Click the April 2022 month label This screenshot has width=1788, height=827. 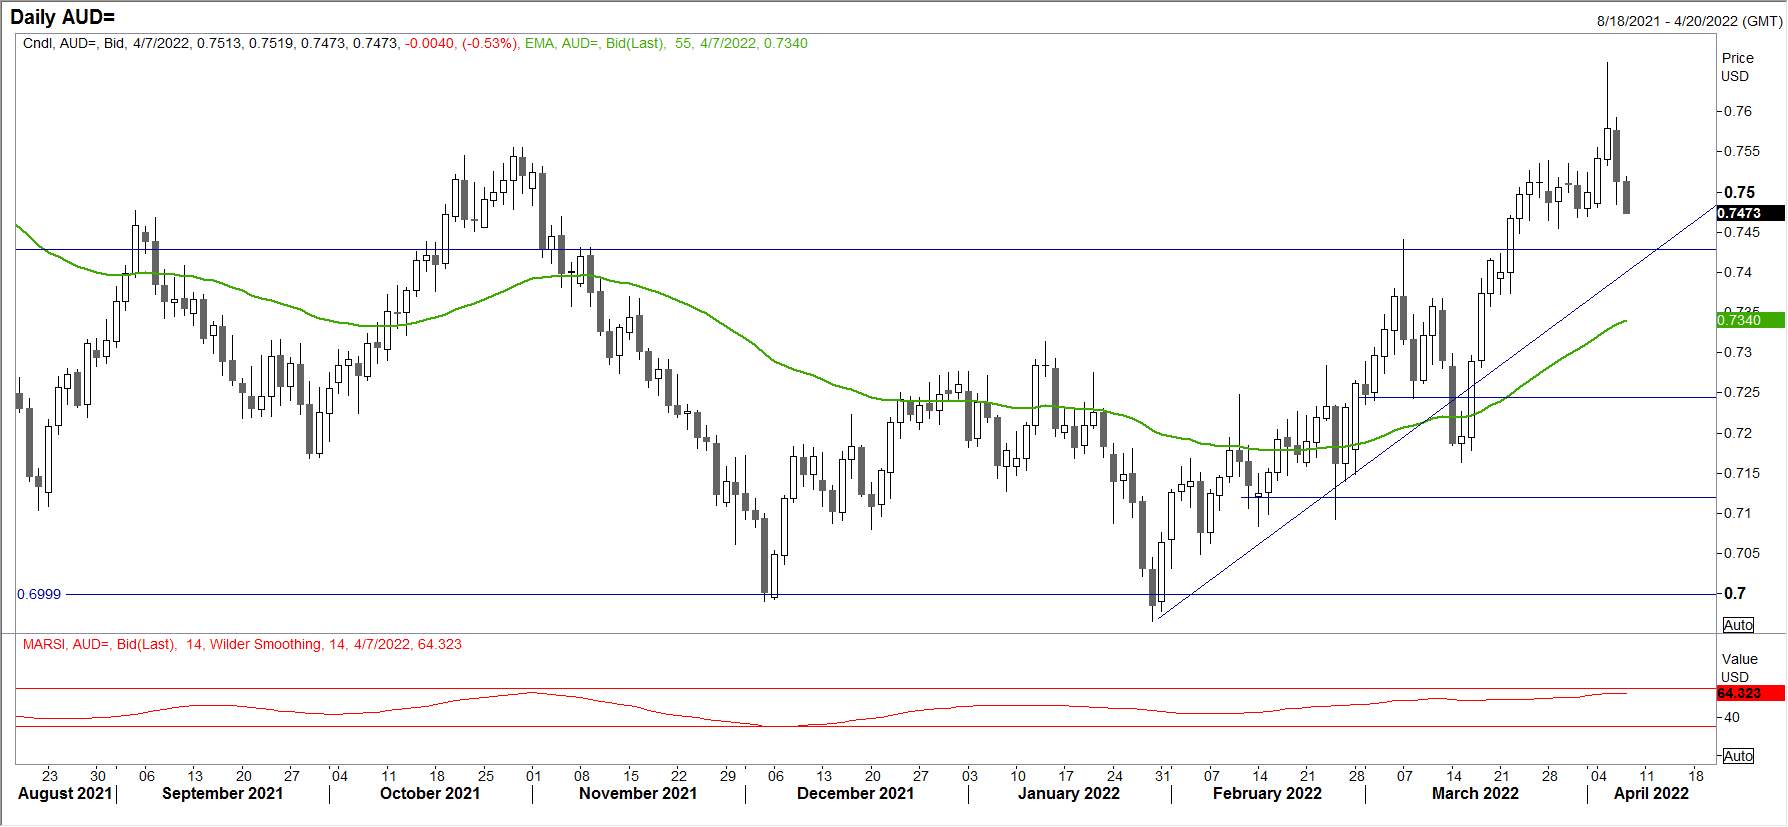tap(1651, 793)
